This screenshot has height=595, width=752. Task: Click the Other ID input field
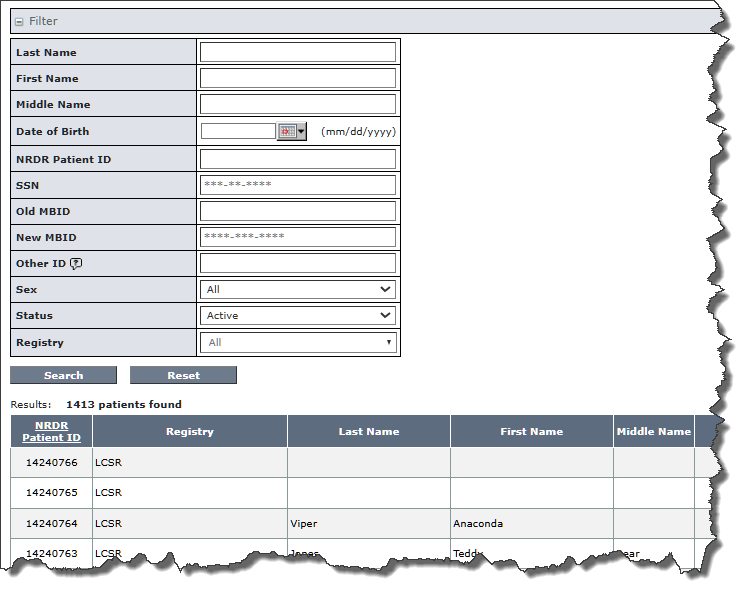(x=298, y=263)
